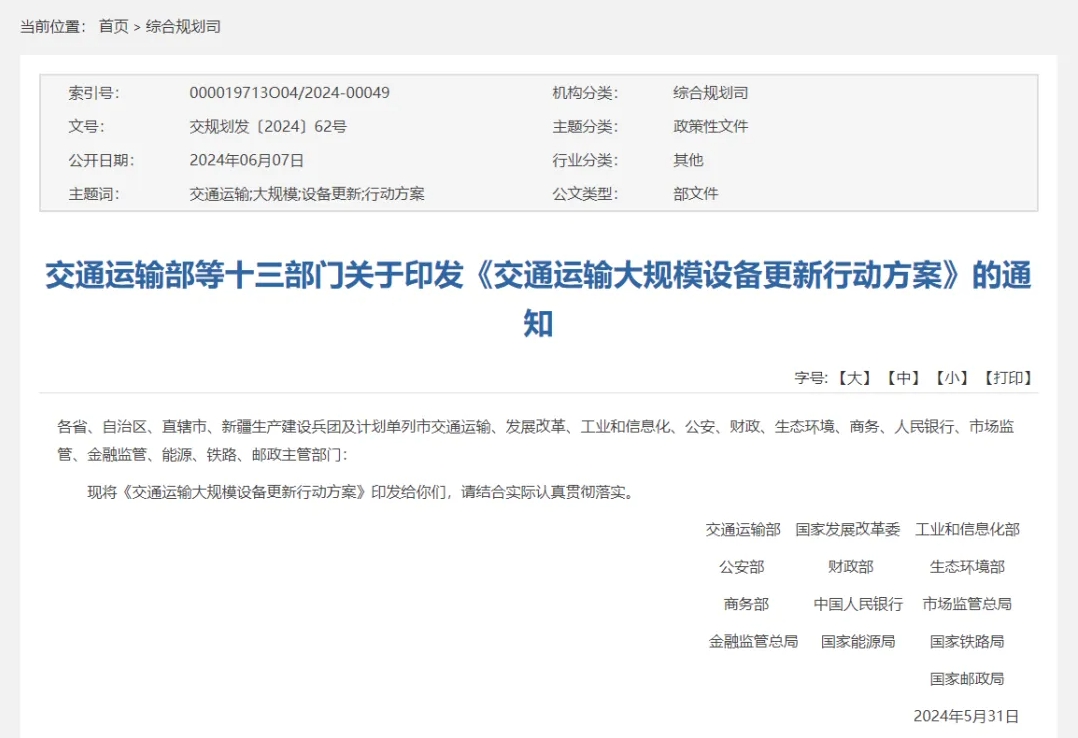Open the 综合规划司 机构分类 link

709,93
